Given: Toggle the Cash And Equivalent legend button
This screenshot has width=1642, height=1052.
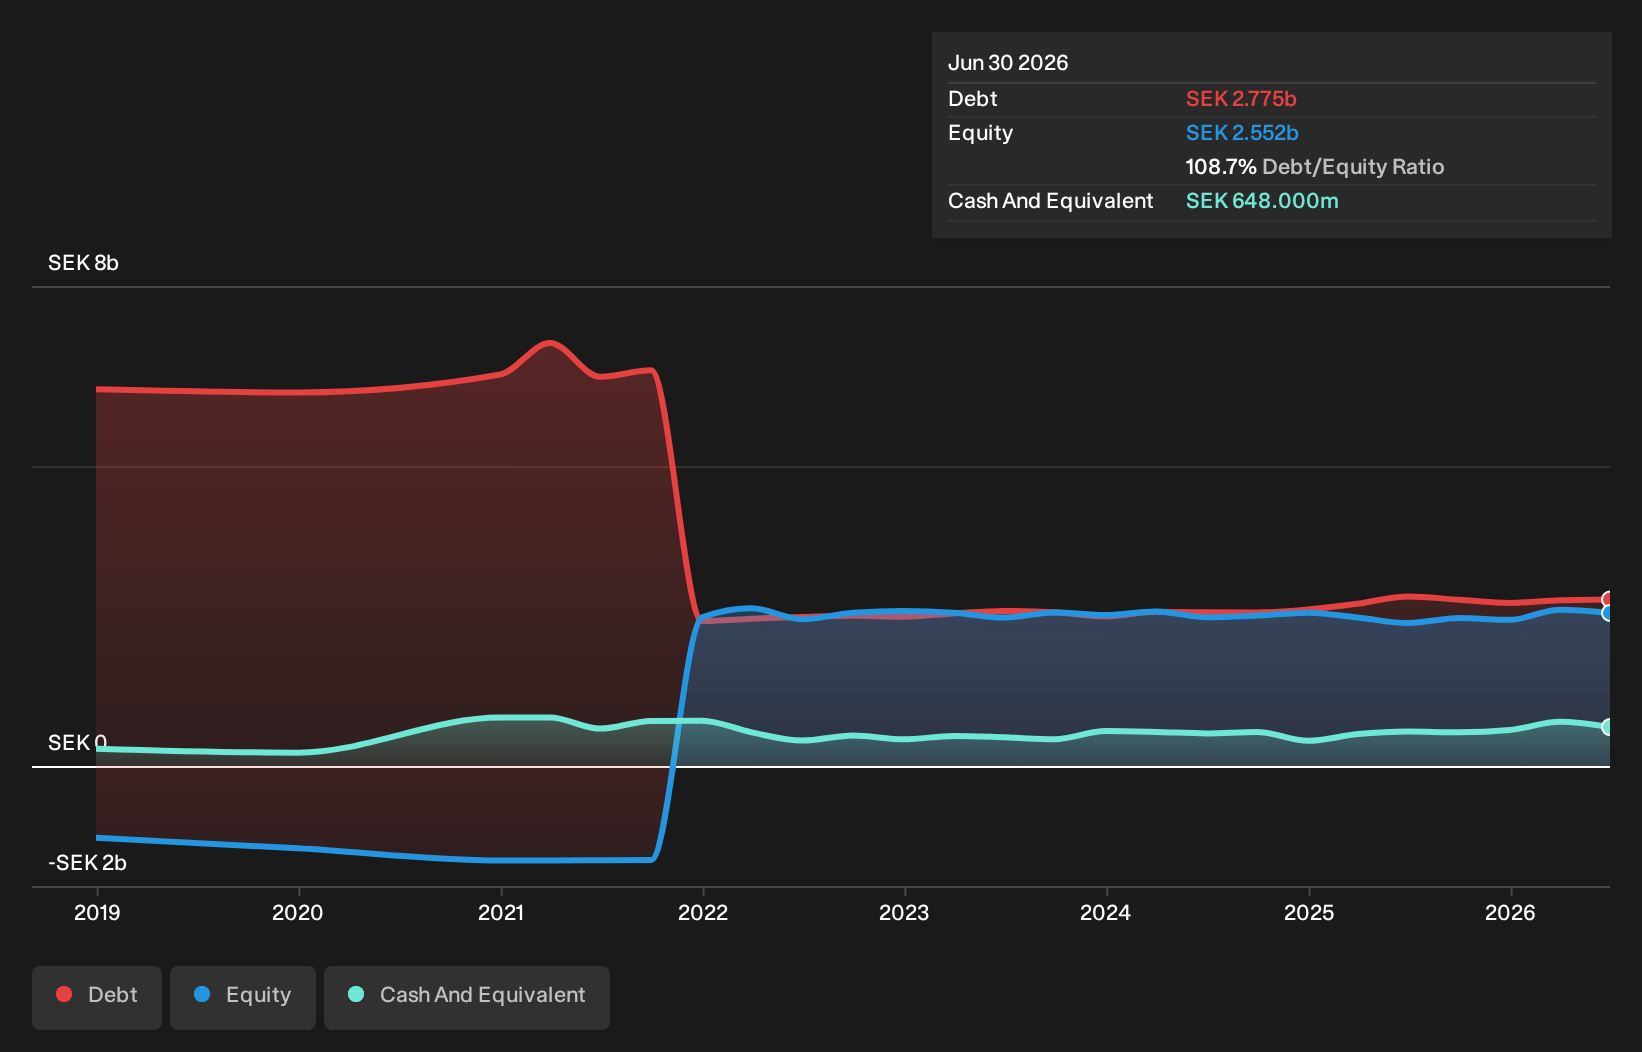Looking at the screenshot, I should pyautogui.click(x=467, y=997).
